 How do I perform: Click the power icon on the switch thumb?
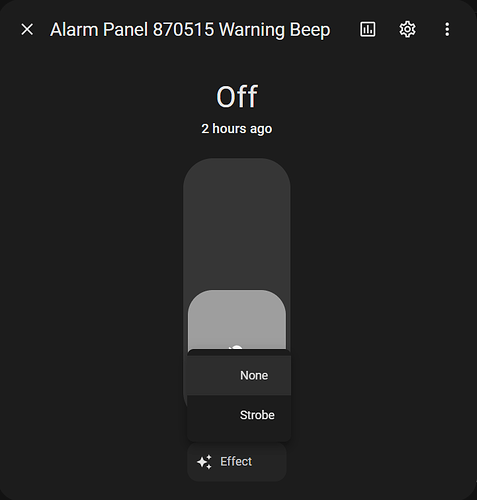click(x=237, y=348)
